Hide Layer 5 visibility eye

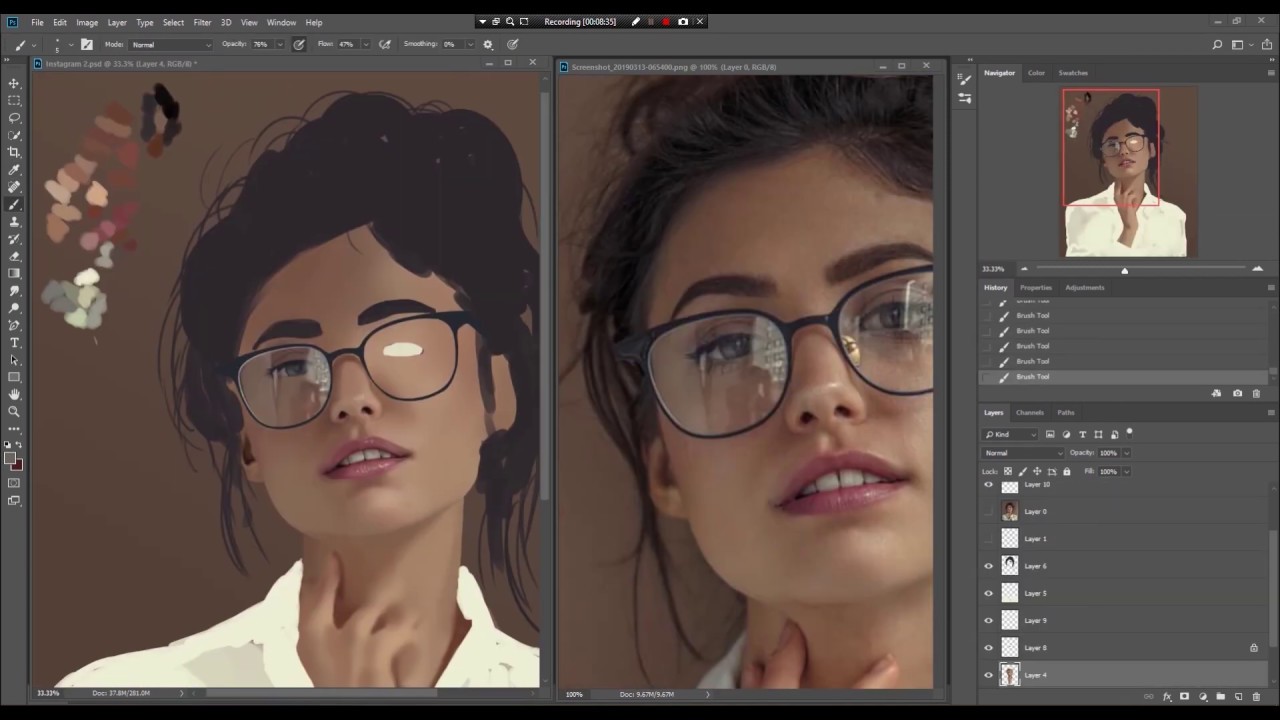pos(989,593)
